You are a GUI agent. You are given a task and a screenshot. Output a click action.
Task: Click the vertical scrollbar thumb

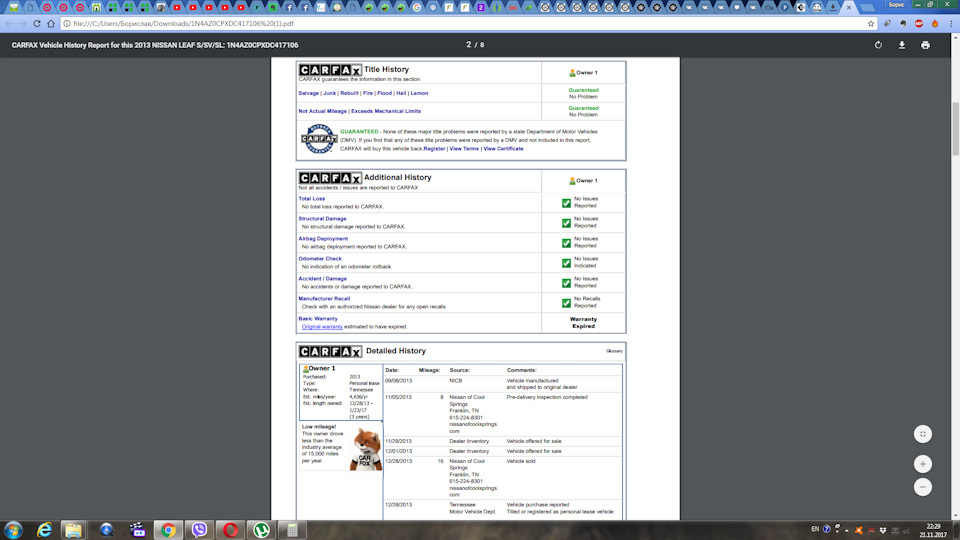click(955, 129)
